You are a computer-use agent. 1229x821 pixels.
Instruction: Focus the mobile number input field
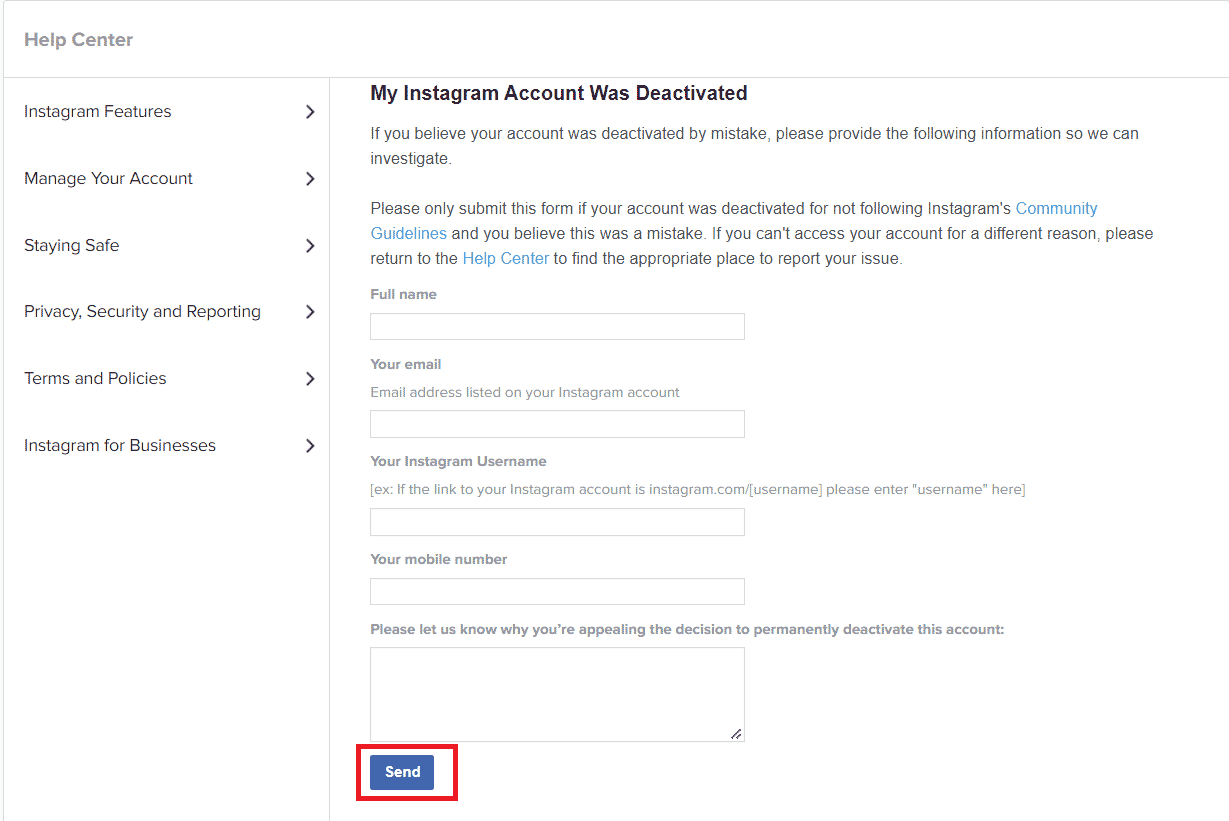pyautogui.click(x=557, y=591)
